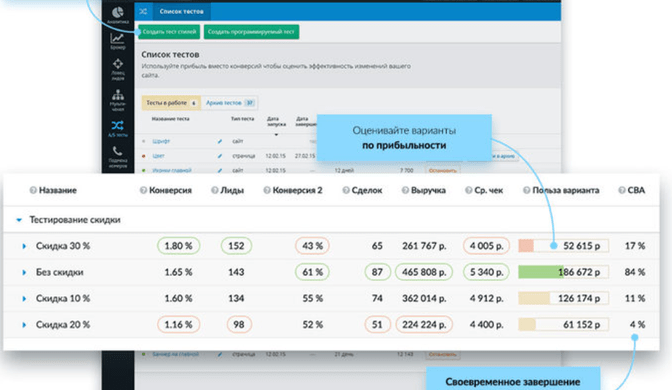Select the Тесты в работе tab

click(171, 103)
